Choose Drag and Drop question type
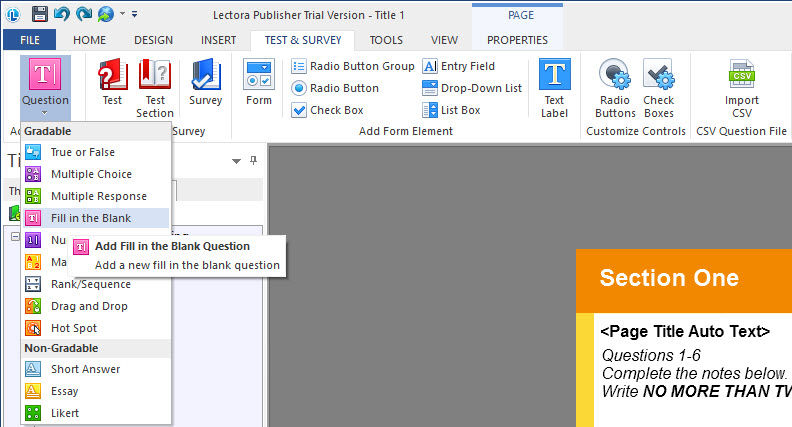The height and width of the screenshot is (427, 792). (96, 306)
